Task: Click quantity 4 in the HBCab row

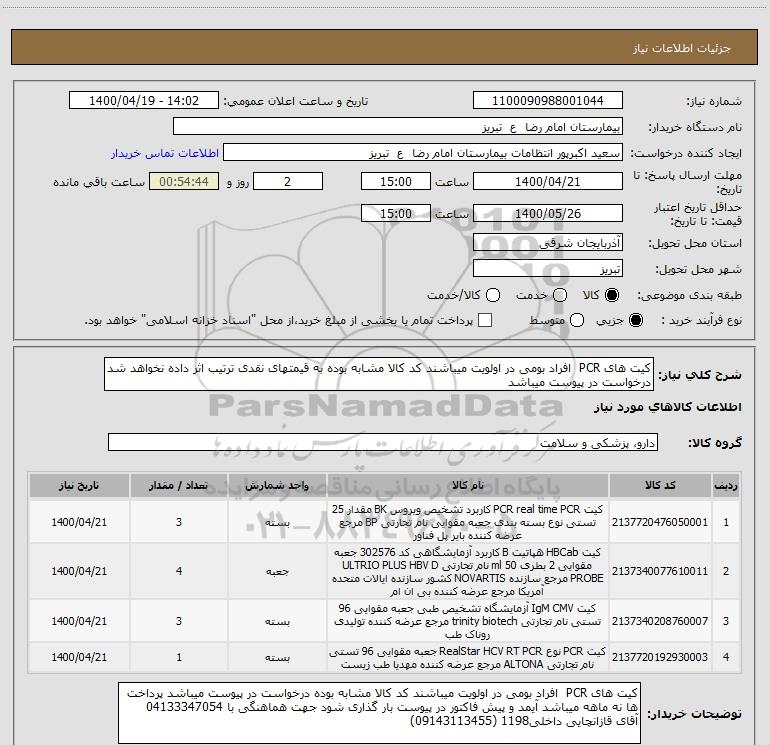Action: tap(179, 571)
